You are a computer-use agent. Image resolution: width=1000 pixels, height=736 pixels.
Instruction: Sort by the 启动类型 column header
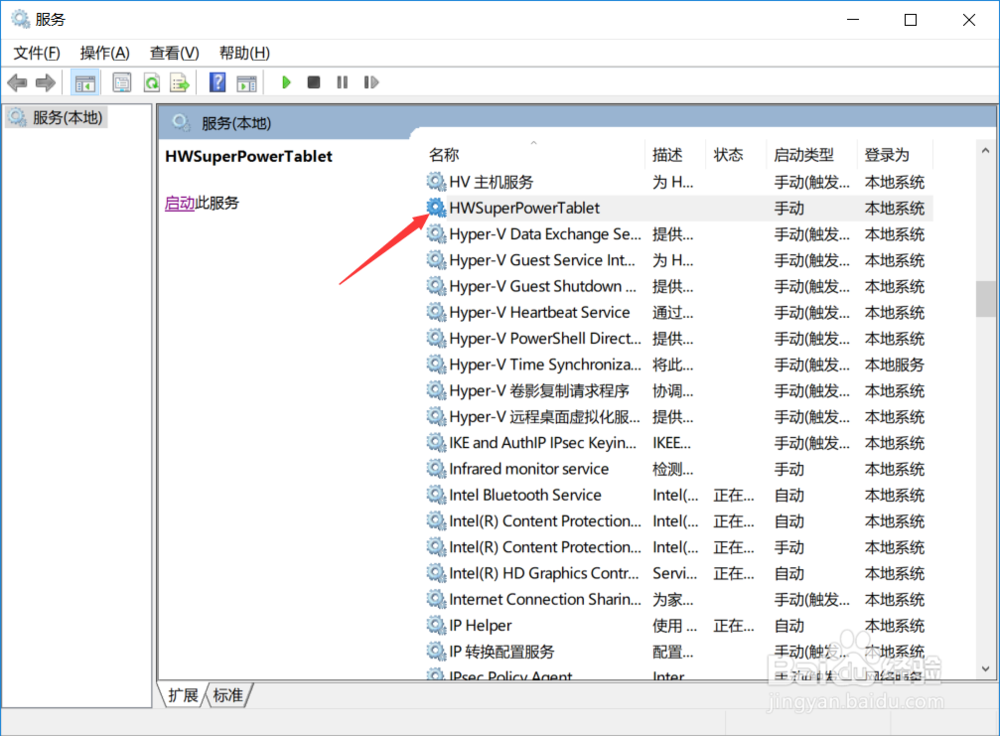click(804, 154)
